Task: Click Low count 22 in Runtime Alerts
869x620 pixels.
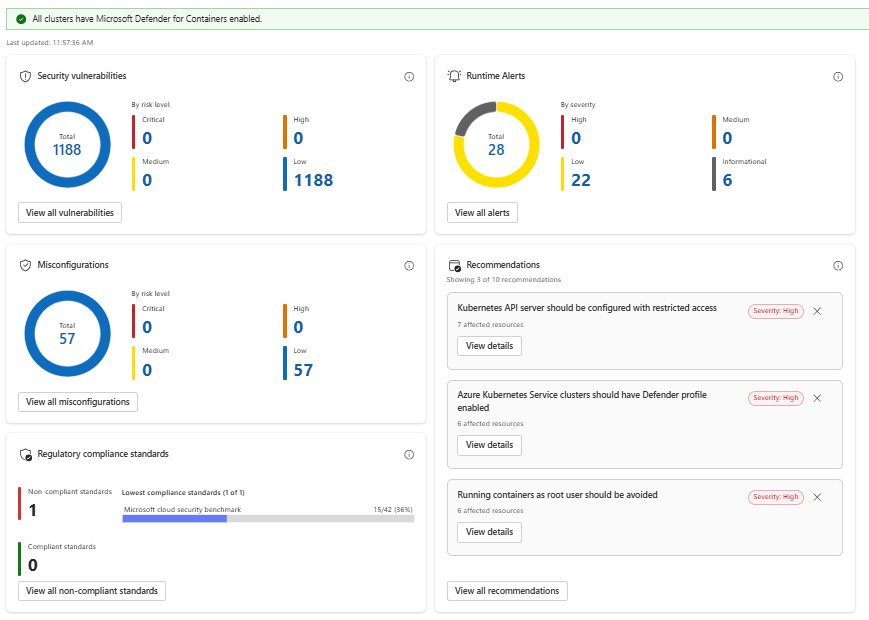Action: click(x=581, y=181)
